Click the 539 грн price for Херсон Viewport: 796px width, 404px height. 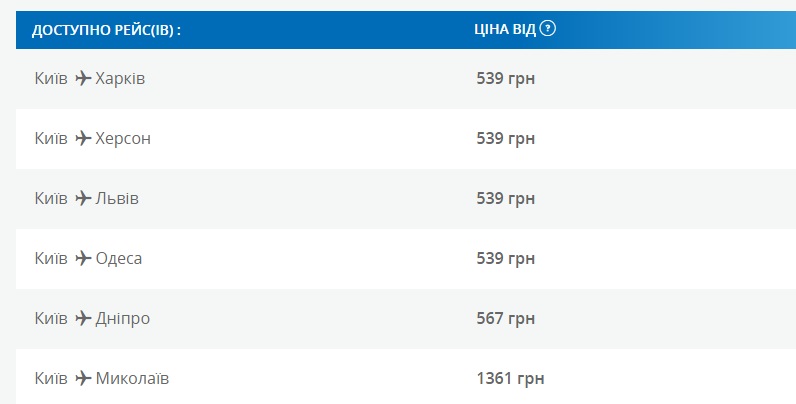pyautogui.click(x=505, y=138)
